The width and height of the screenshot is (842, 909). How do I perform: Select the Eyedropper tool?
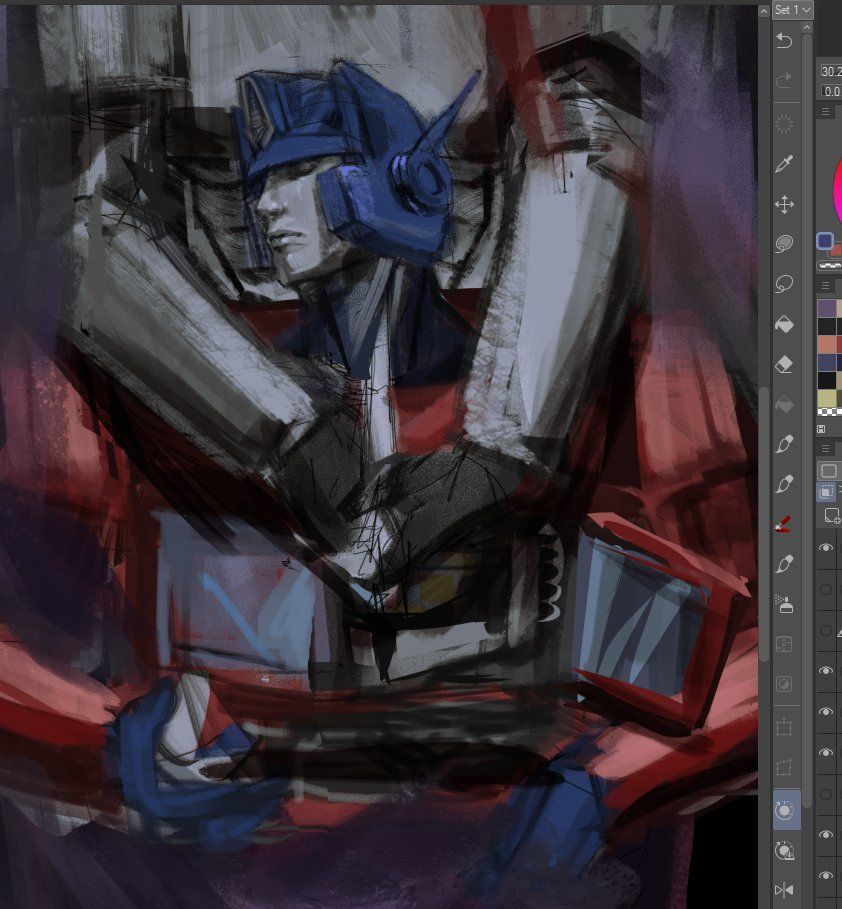point(784,164)
